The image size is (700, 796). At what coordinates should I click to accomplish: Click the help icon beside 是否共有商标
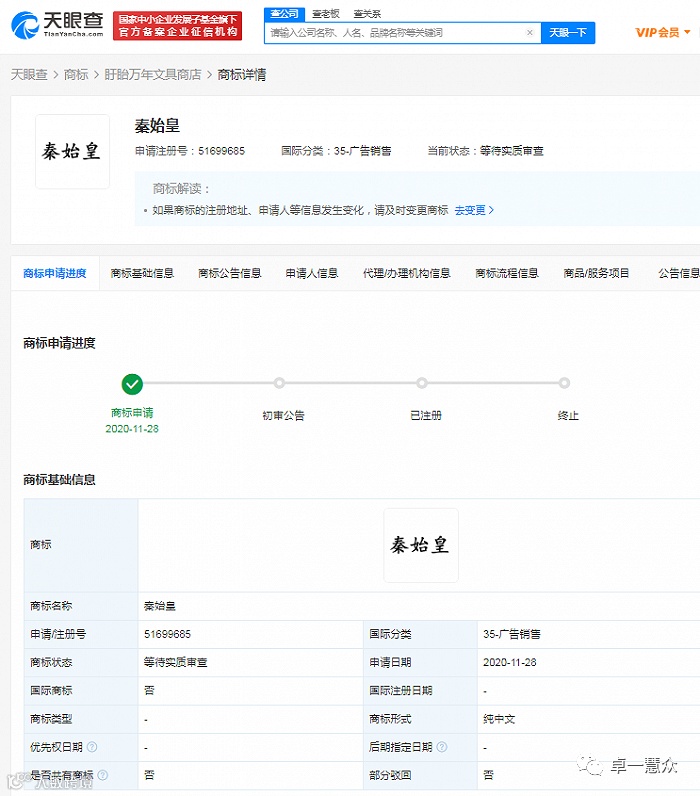pos(103,775)
